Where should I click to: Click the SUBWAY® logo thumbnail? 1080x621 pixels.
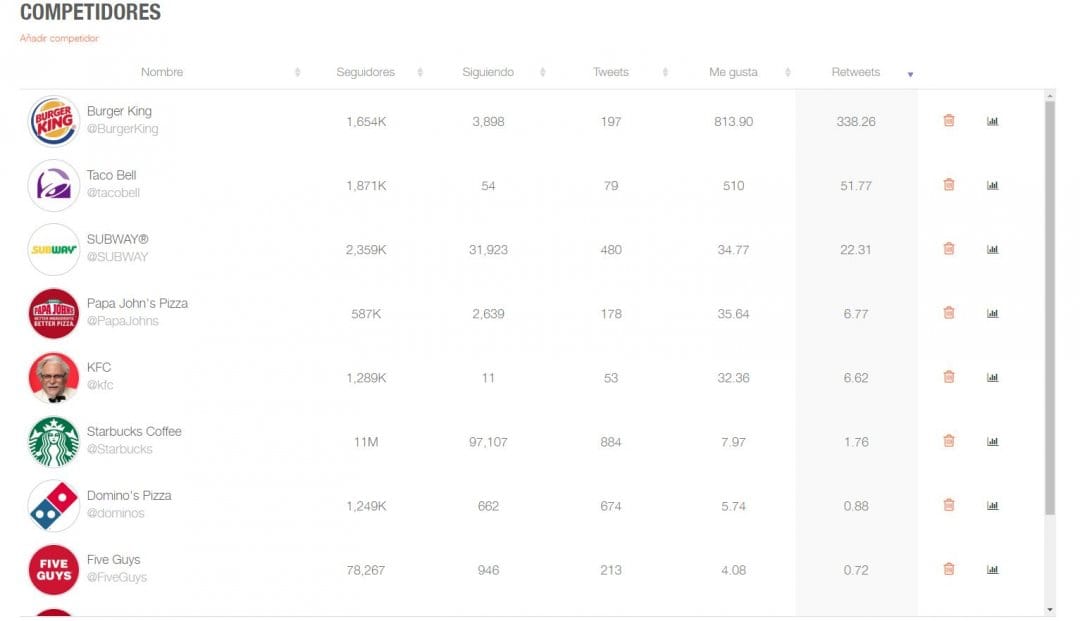[x=53, y=249]
